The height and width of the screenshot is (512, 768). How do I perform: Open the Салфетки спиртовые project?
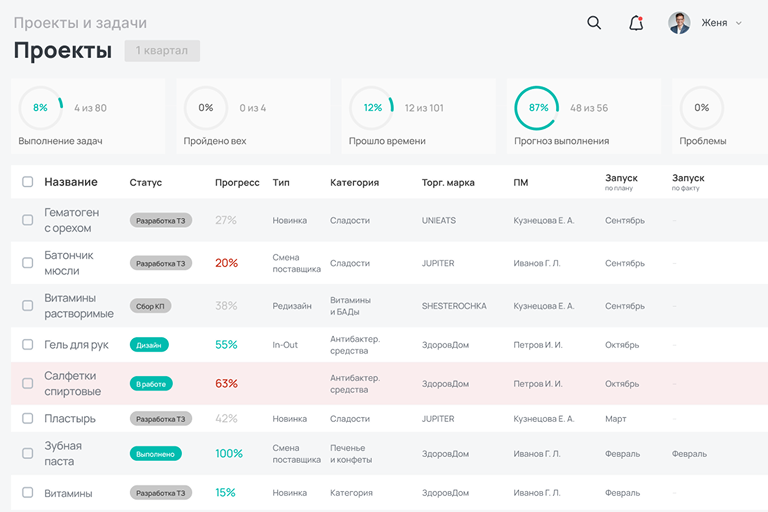click(x=72, y=384)
